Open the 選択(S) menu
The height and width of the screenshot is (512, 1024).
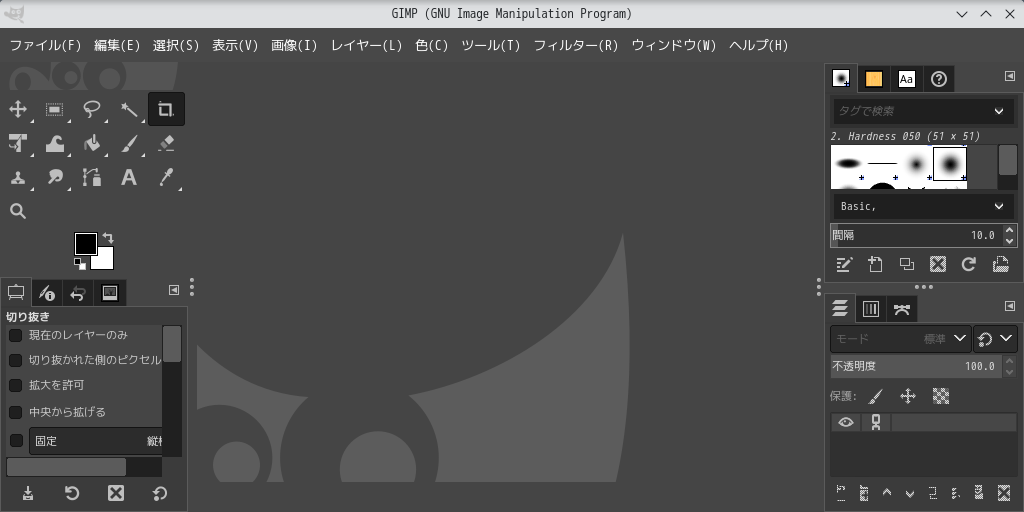click(176, 46)
